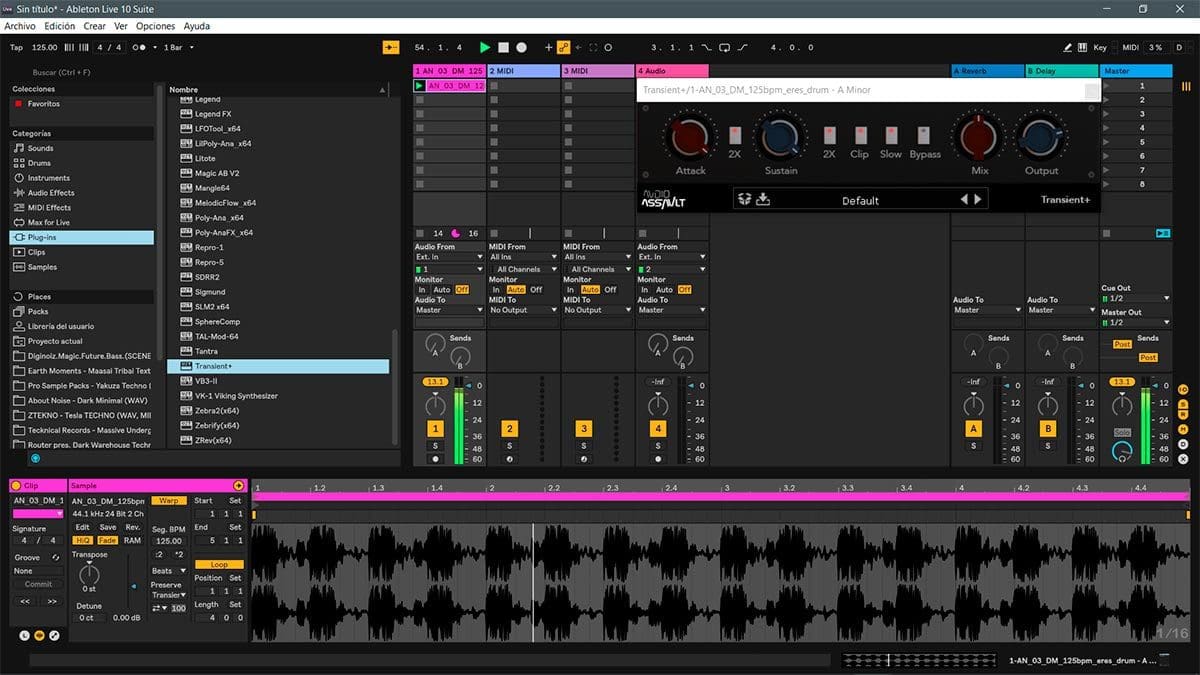The height and width of the screenshot is (675, 1200).
Task: Open the Beats warp mode dropdown
Action: [168, 571]
